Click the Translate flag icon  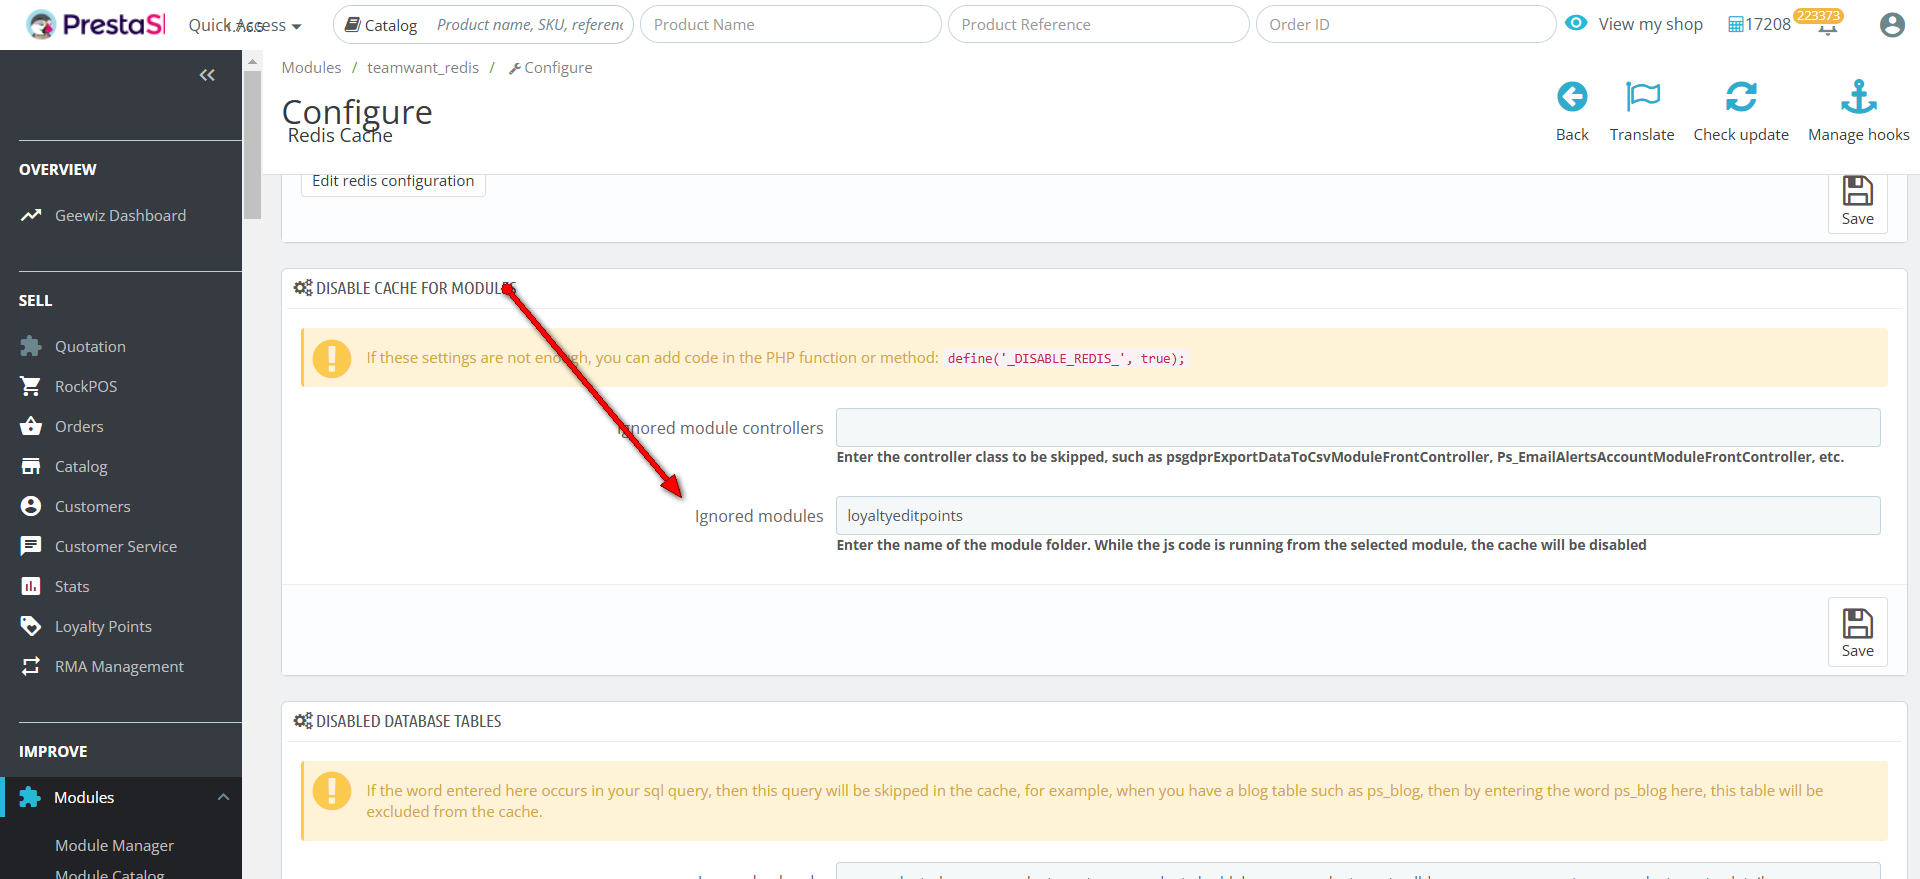1642,97
